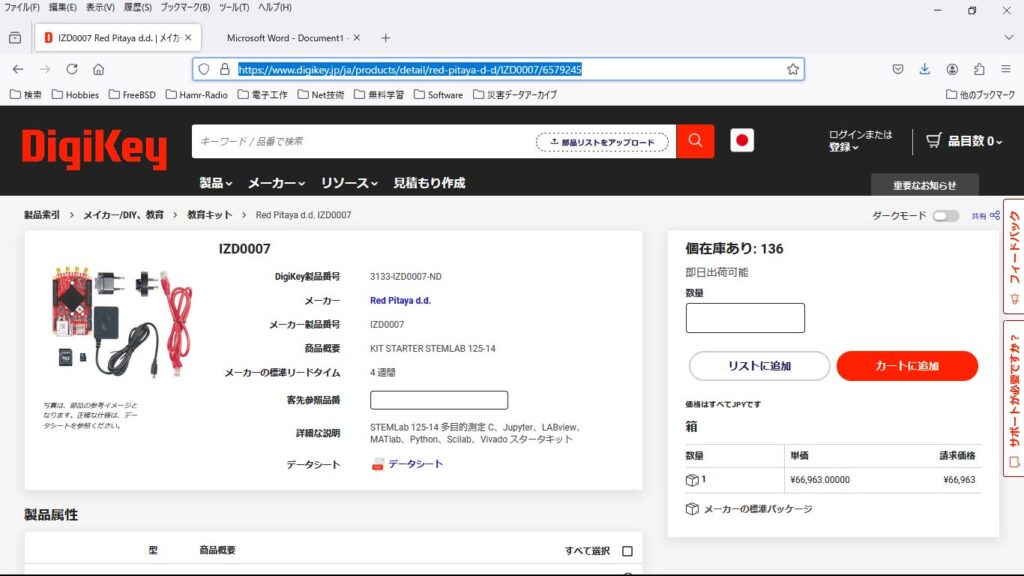Click the box package icon for quantity 1

692,480
